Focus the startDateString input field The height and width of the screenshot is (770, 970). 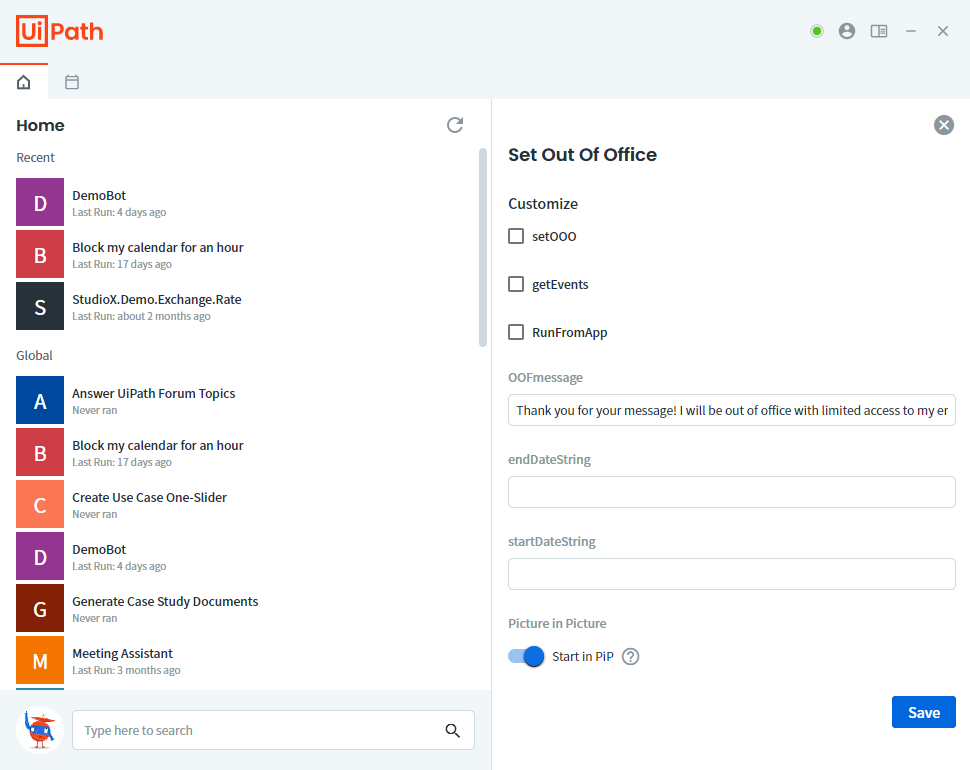(x=731, y=574)
